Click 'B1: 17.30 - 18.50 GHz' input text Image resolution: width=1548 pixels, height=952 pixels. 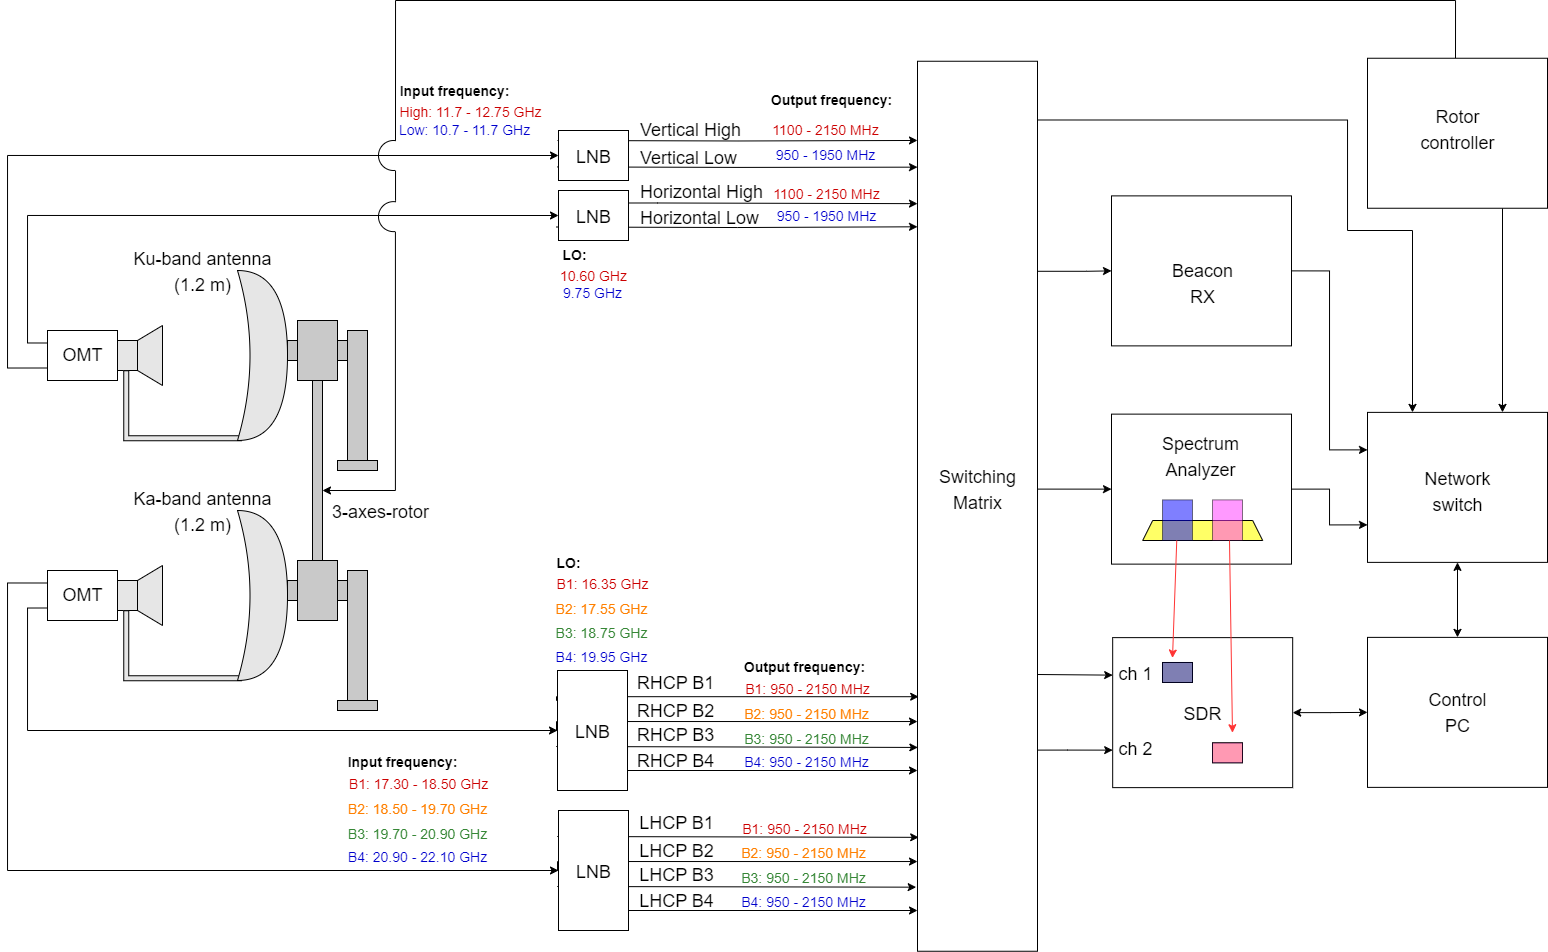point(418,784)
